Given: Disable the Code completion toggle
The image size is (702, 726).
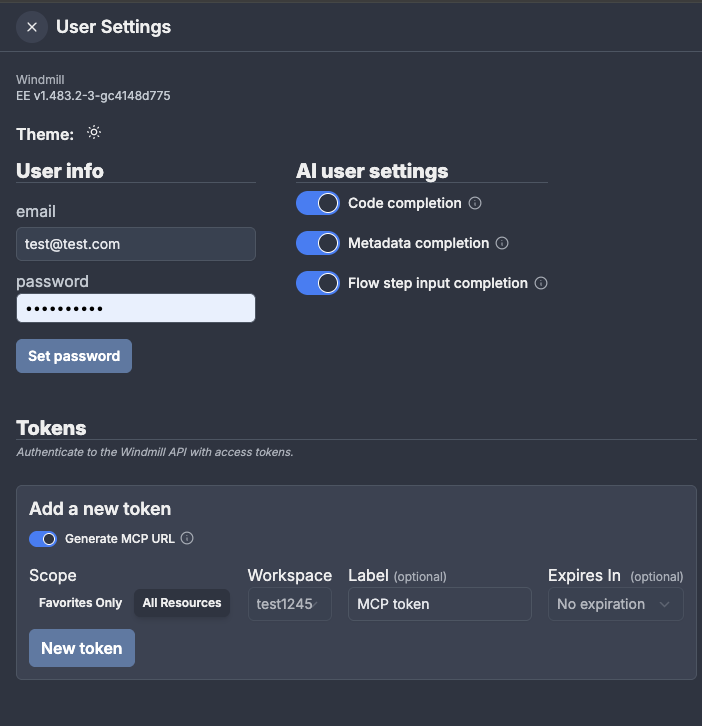Looking at the screenshot, I should pos(318,203).
